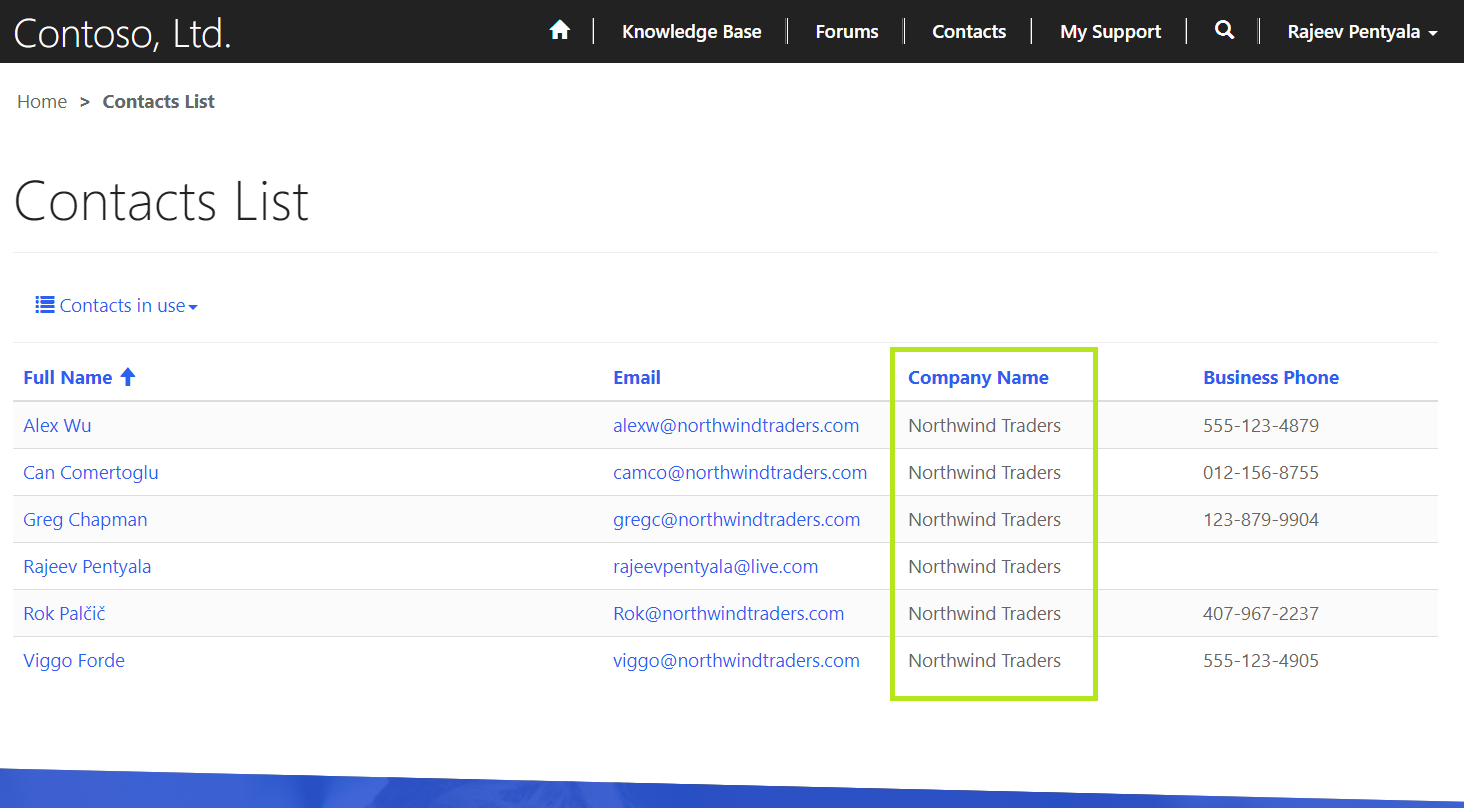
Task: Sort the list by Business Phone column
Action: point(1271,377)
